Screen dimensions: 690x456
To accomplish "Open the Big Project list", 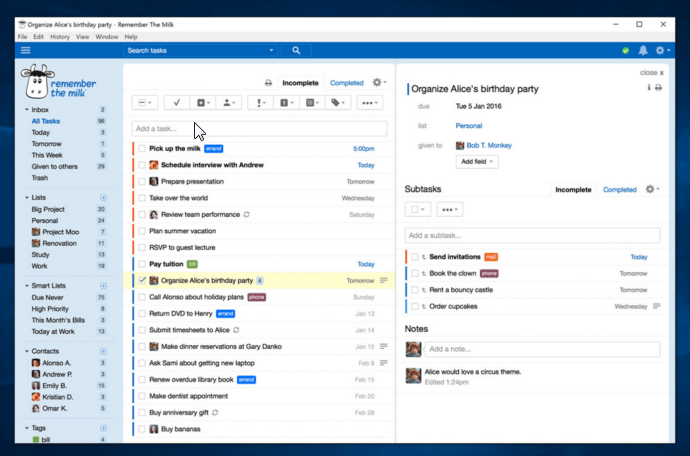I will pos(48,209).
